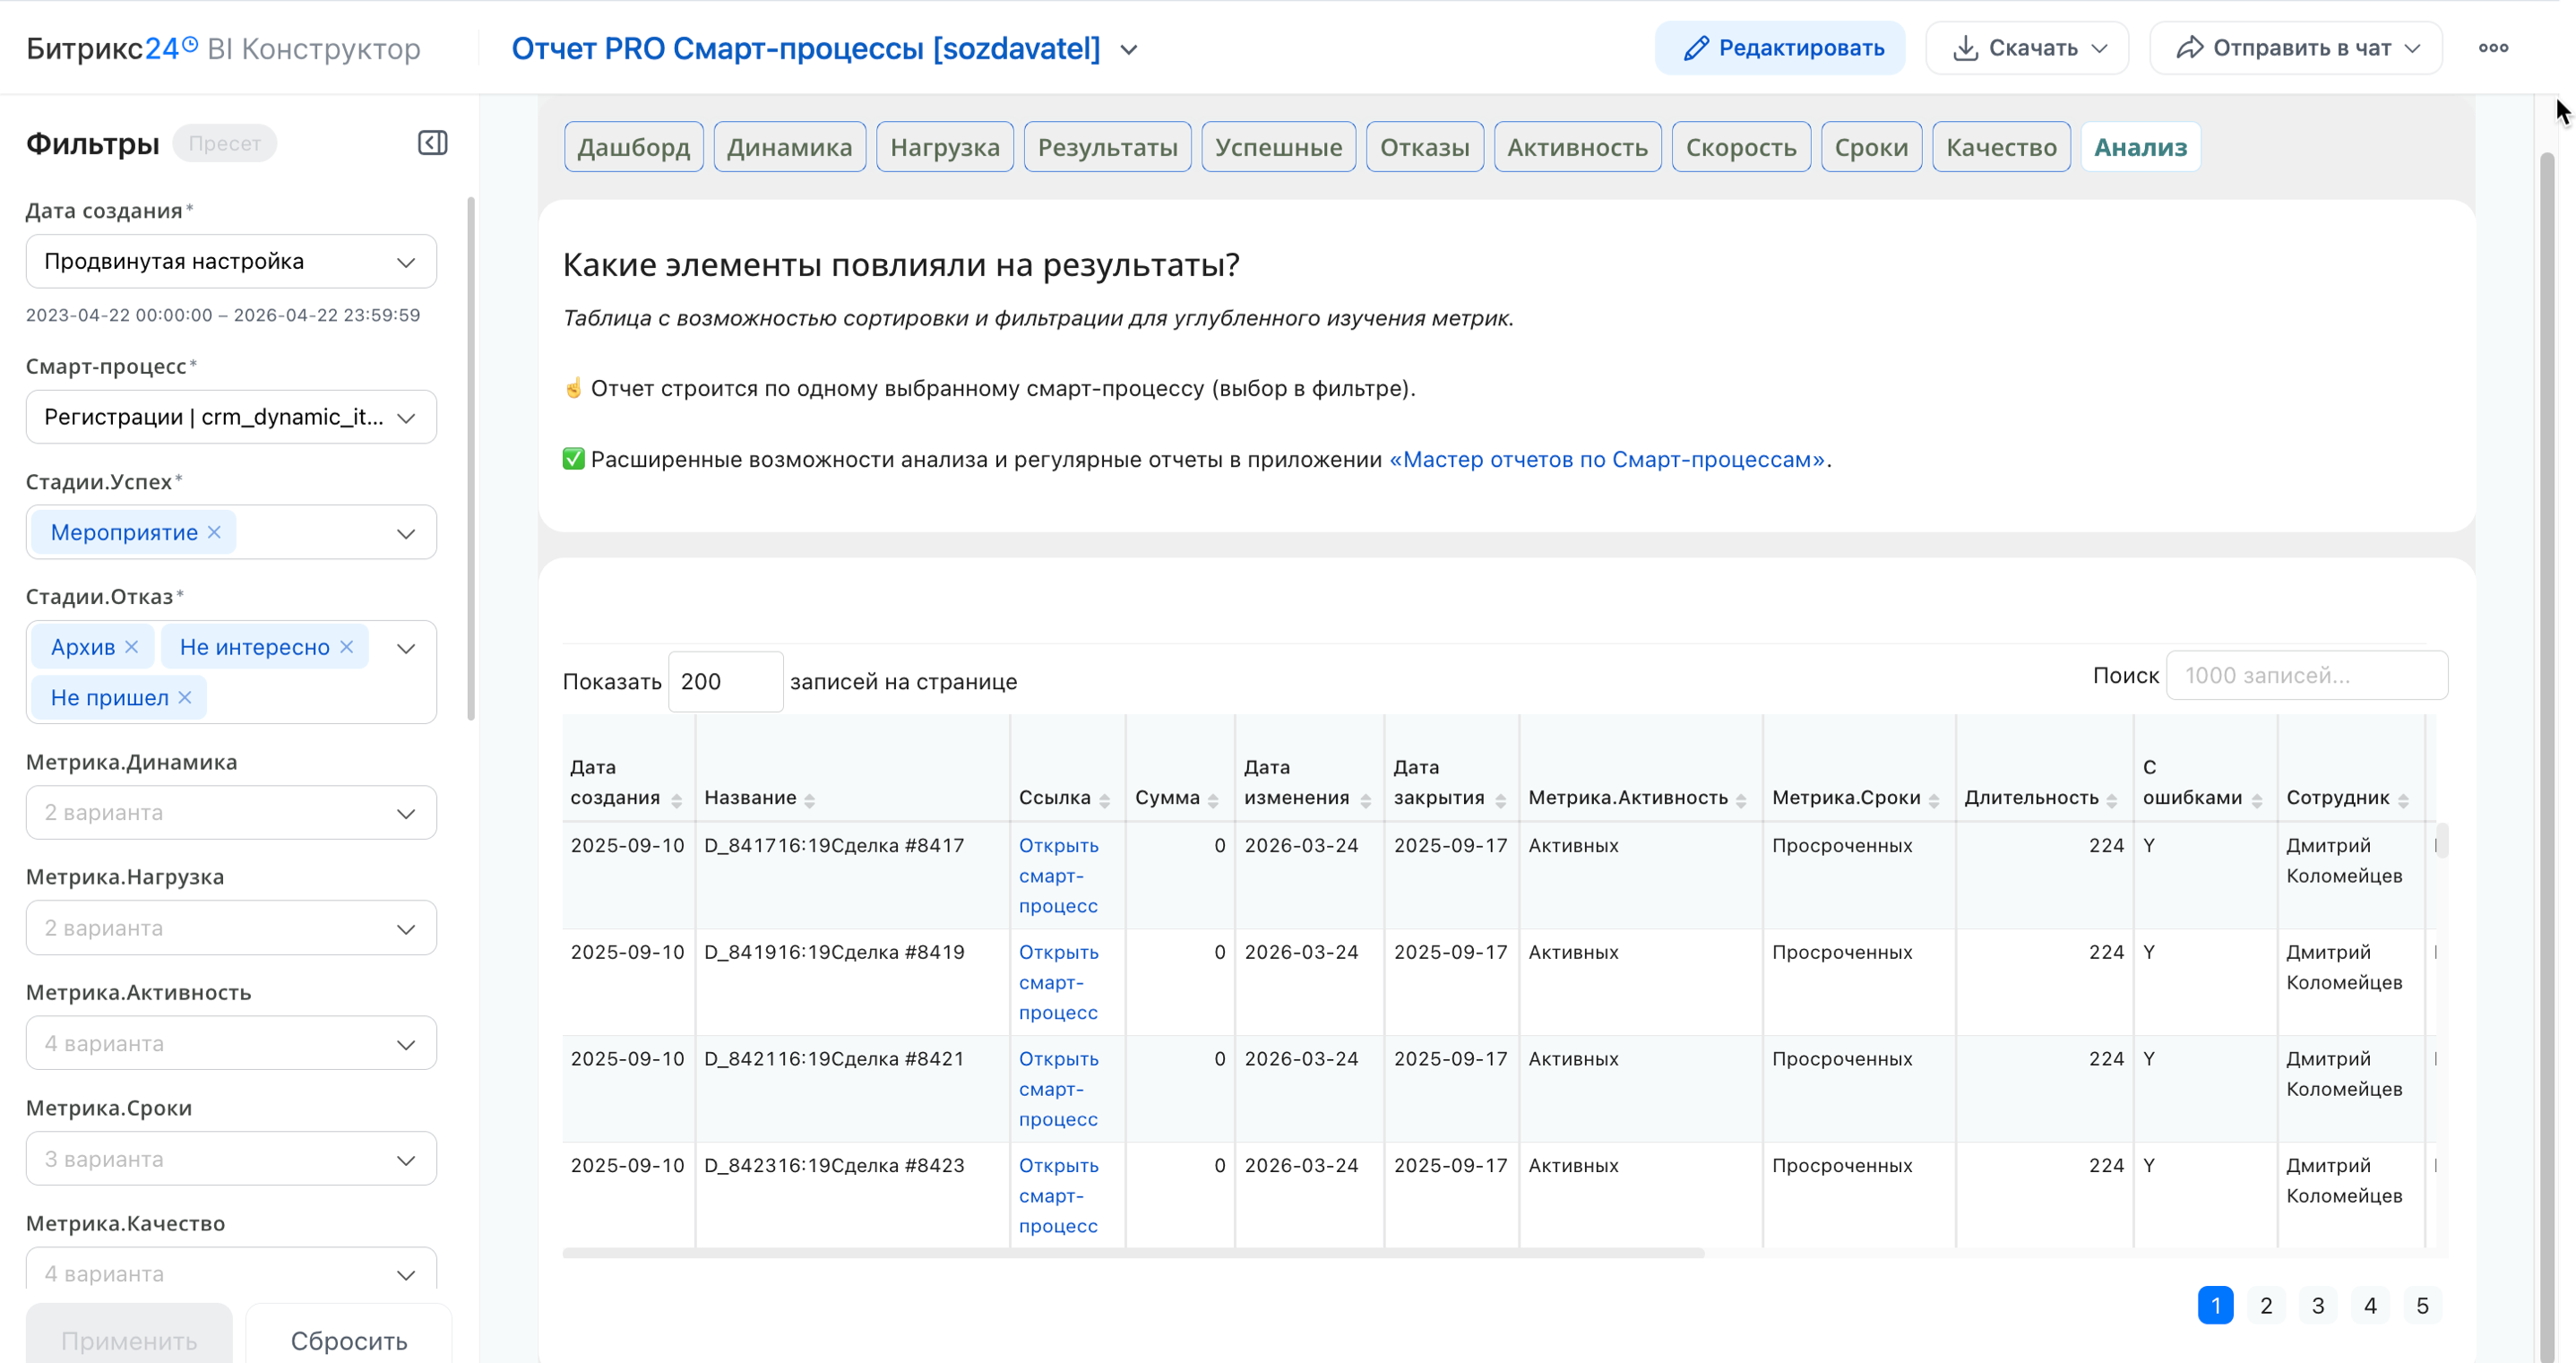Remove the Не интересно stage tag

(347, 647)
